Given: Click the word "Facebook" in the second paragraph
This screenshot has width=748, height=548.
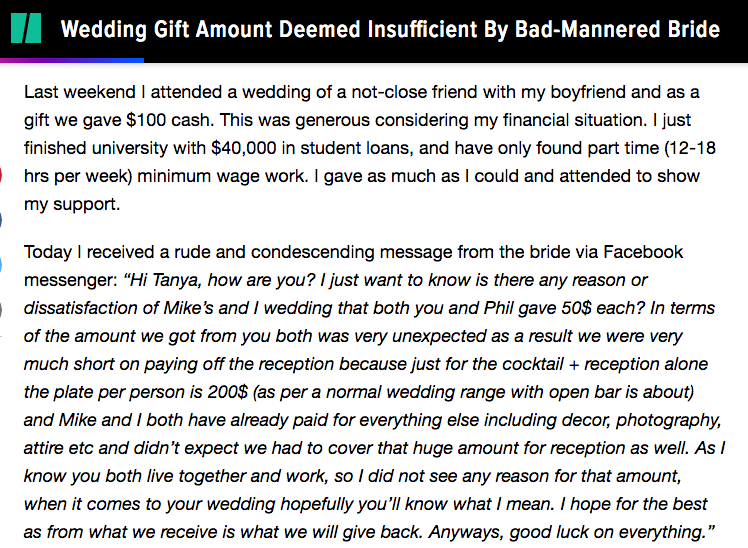Looking at the screenshot, I should [643, 252].
